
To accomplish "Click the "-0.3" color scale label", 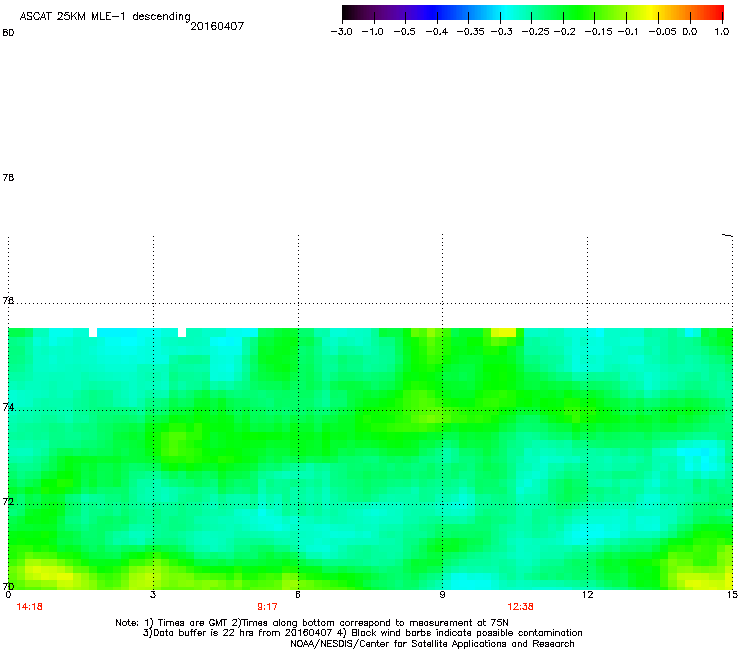I will (501, 32).
